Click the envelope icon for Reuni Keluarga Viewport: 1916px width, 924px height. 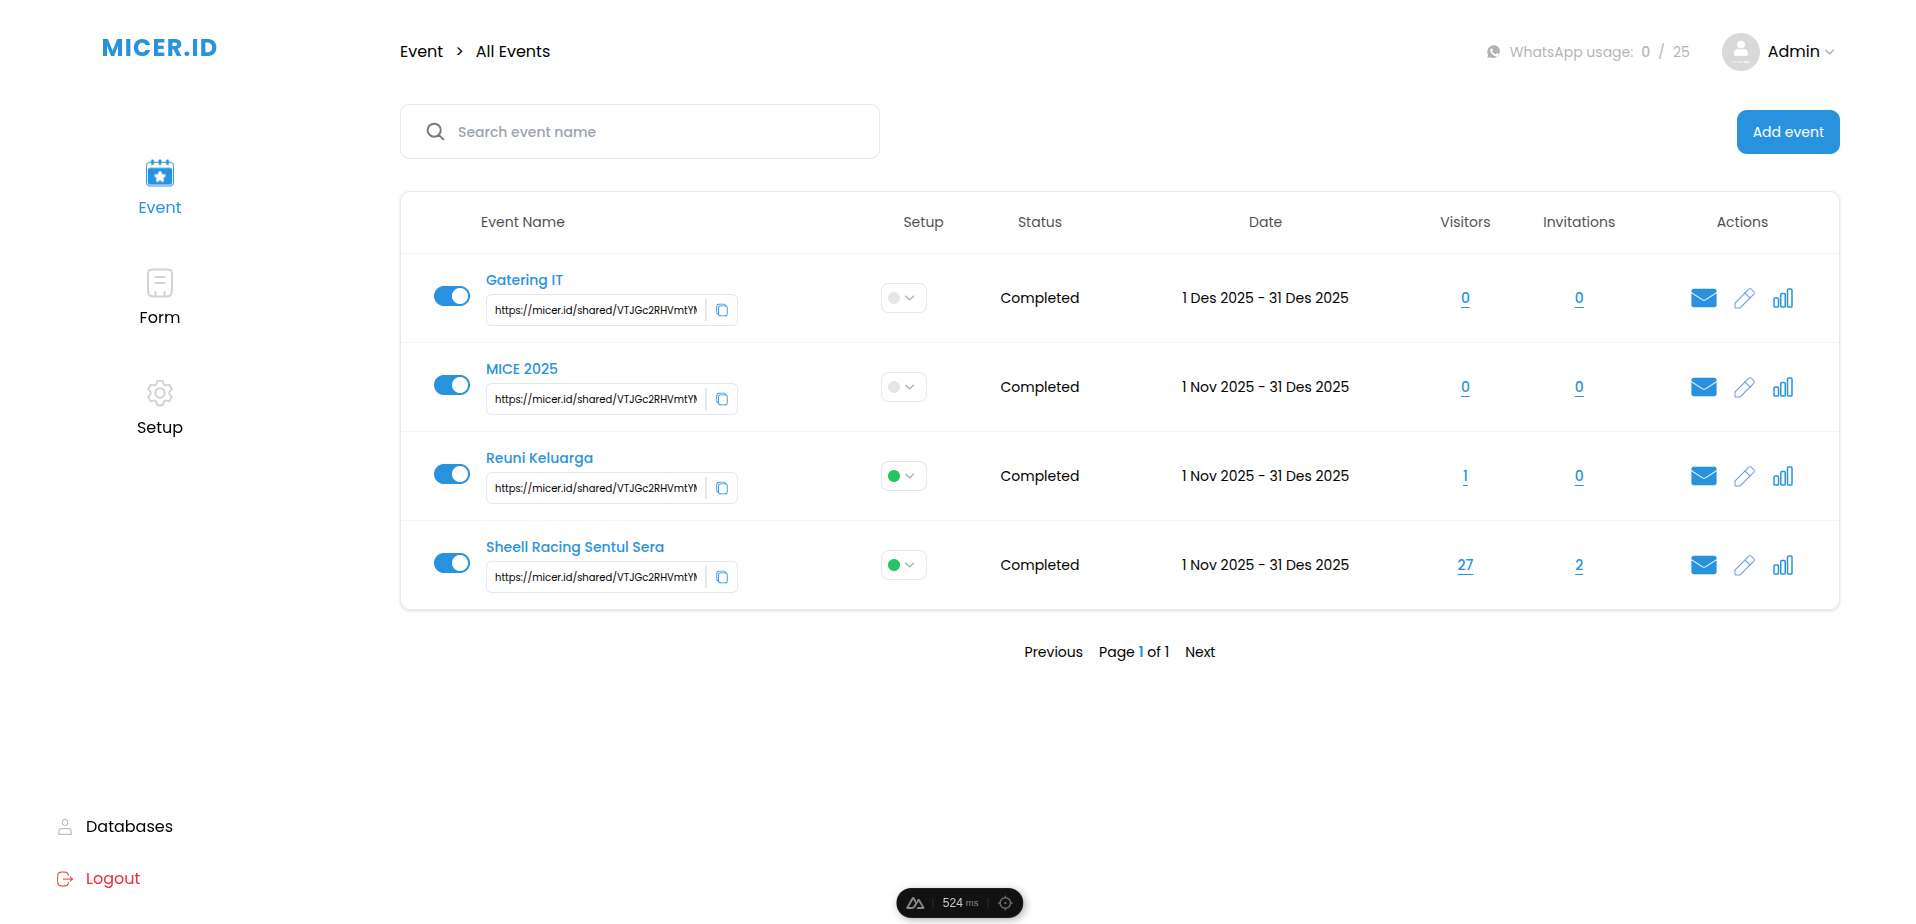[1703, 476]
